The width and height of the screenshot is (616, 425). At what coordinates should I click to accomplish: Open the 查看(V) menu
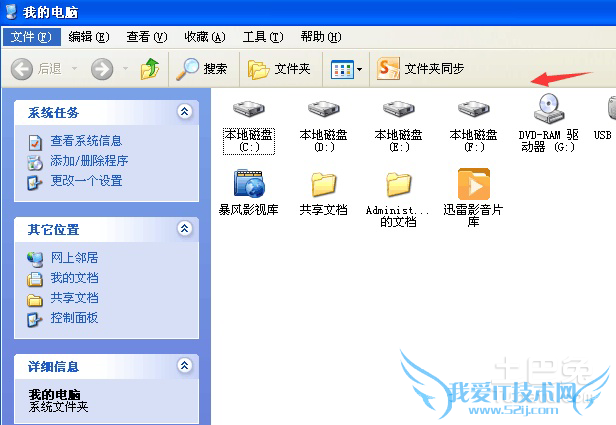[147, 37]
